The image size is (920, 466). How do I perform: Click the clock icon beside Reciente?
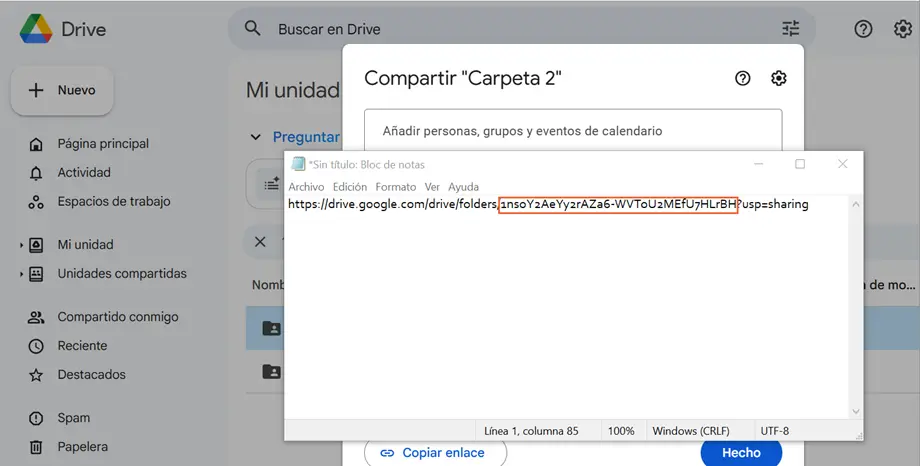(36, 346)
